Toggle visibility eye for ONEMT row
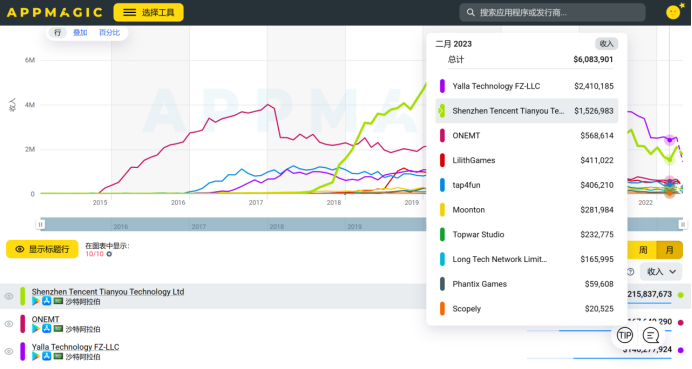 pyautogui.click(x=9, y=324)
